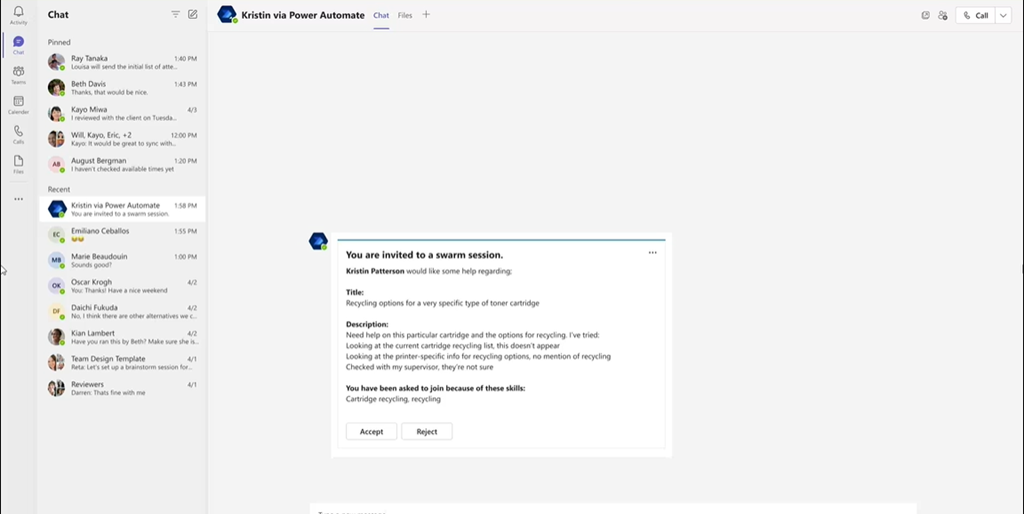Accept the swarm session invitation
This screenshot has width=1024, height=514.
tap(371, 431)
